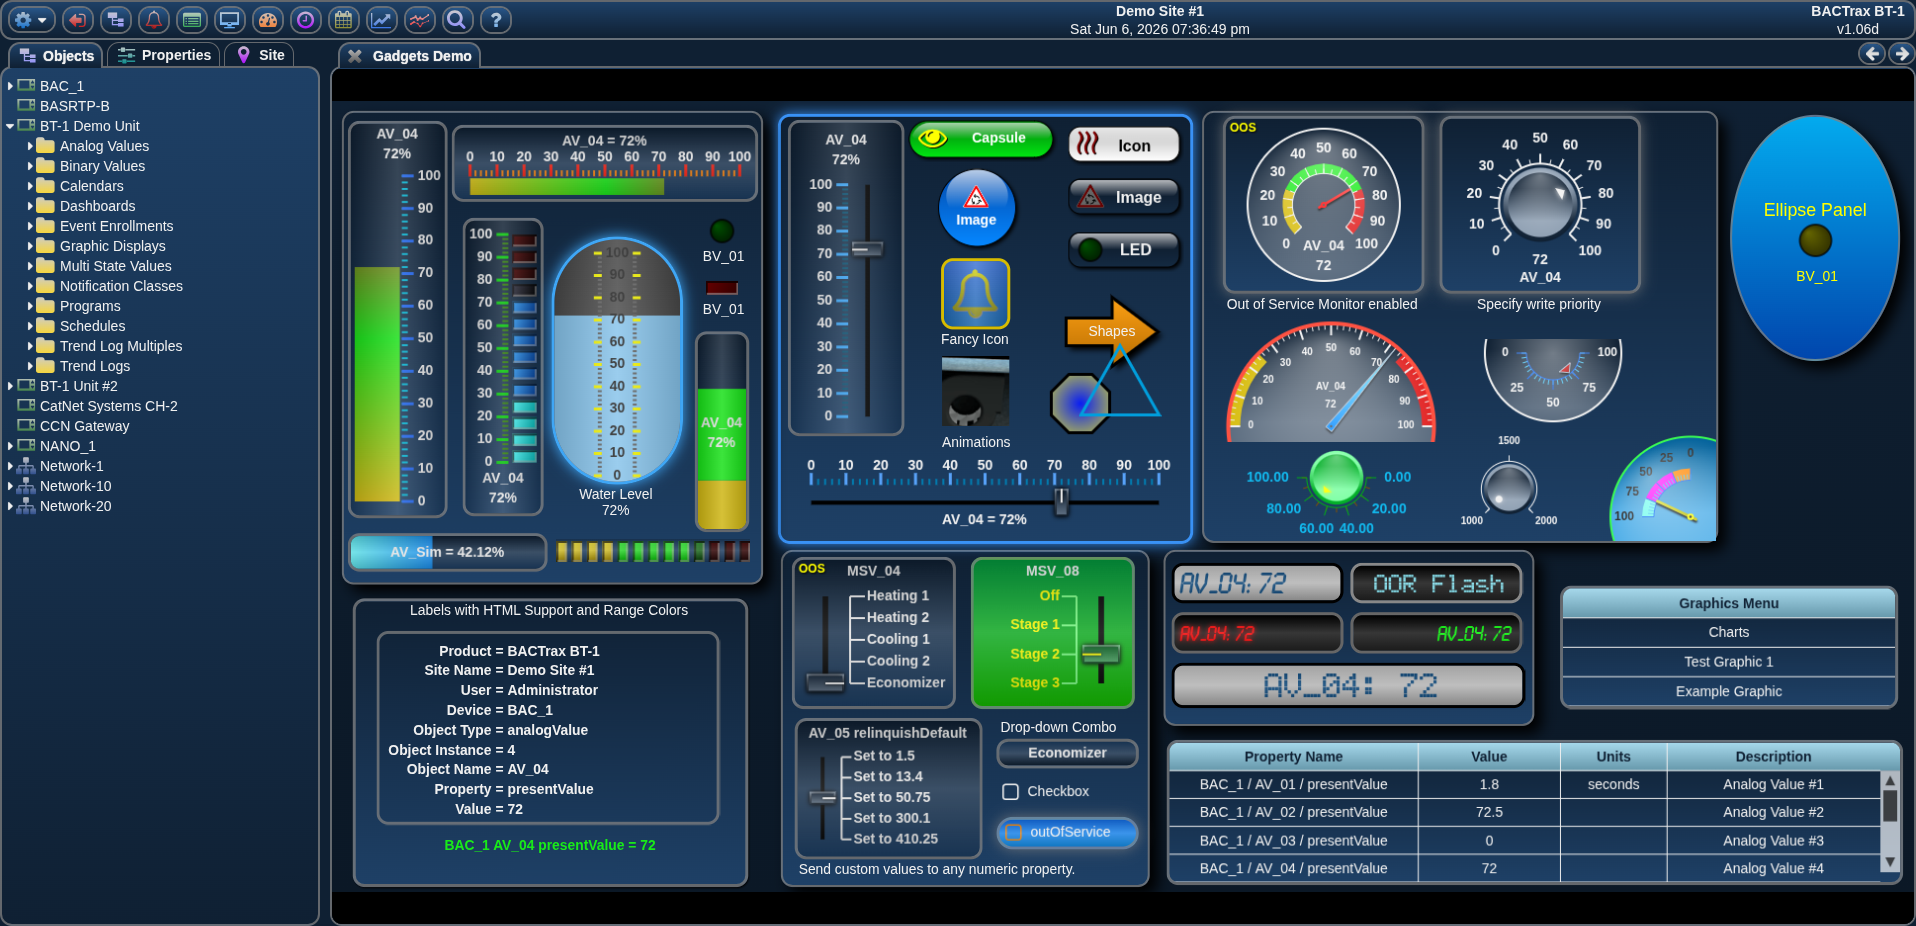Click the vertical AV_04 slider thumb
The height and width of the screenshot is (926, 1916).
[x=867, y=248]
